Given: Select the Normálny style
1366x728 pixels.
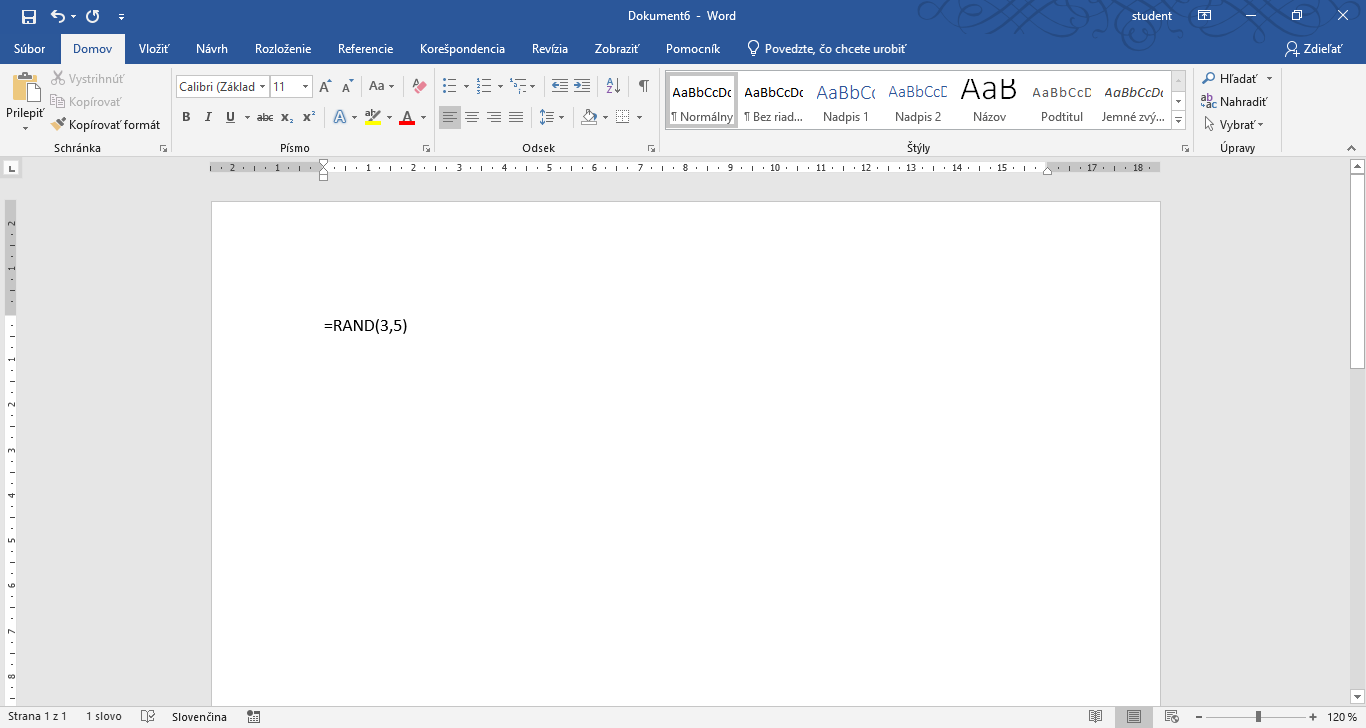Looking at the screenshot, I should (x=702, y=100).
